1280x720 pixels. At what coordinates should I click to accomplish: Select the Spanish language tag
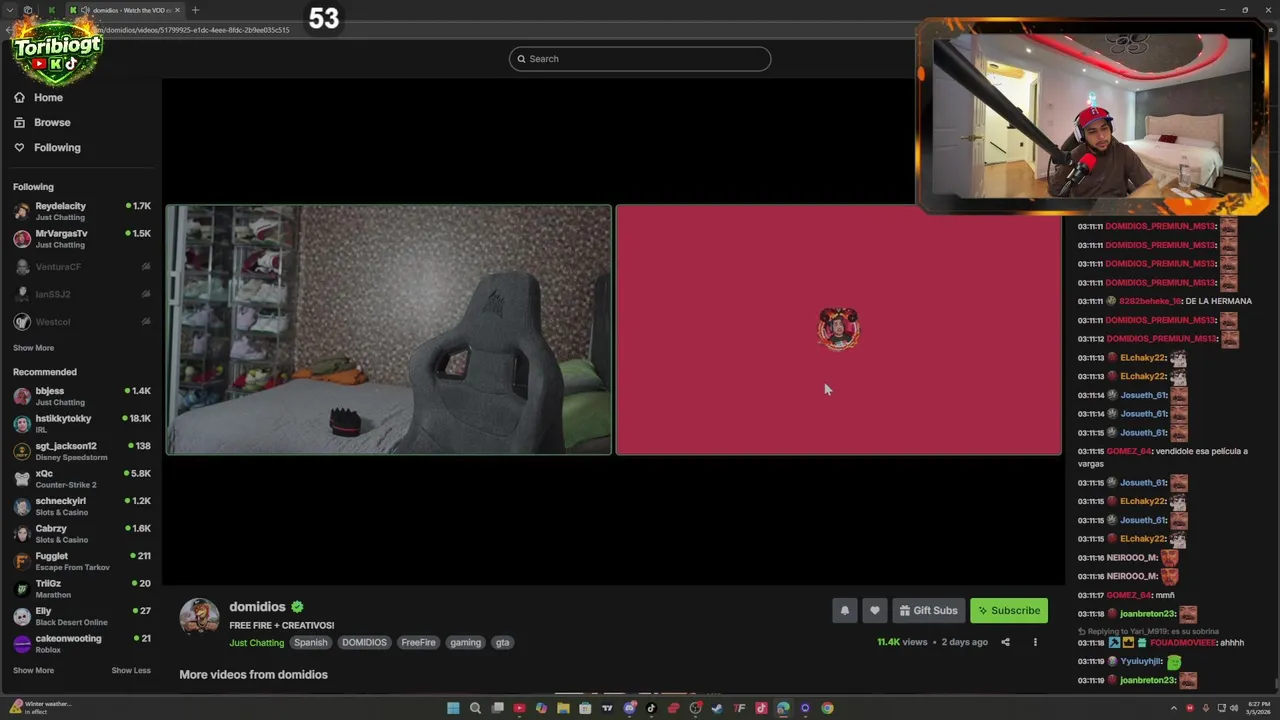(x=310, y=643)
